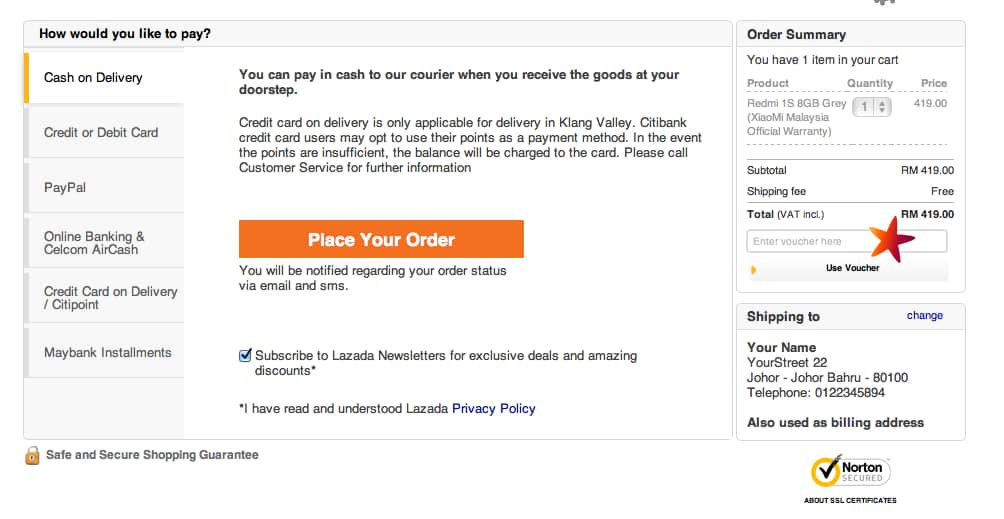Screen dimensions: 1004x519
Task: Click the Safe and Secure Shopping Guarantee text
Action: tap(152, 455)
